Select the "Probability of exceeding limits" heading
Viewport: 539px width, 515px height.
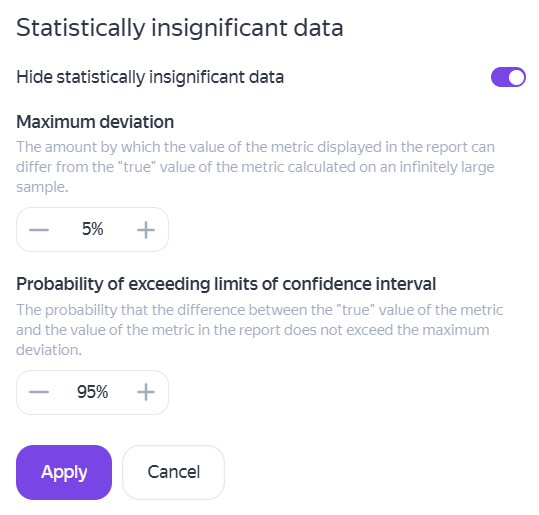(226, 284)
